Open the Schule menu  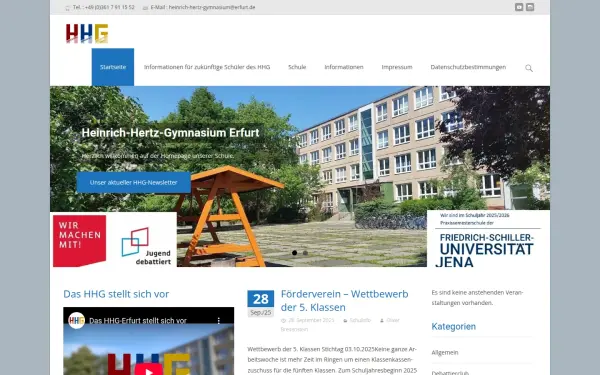(297, 67)
